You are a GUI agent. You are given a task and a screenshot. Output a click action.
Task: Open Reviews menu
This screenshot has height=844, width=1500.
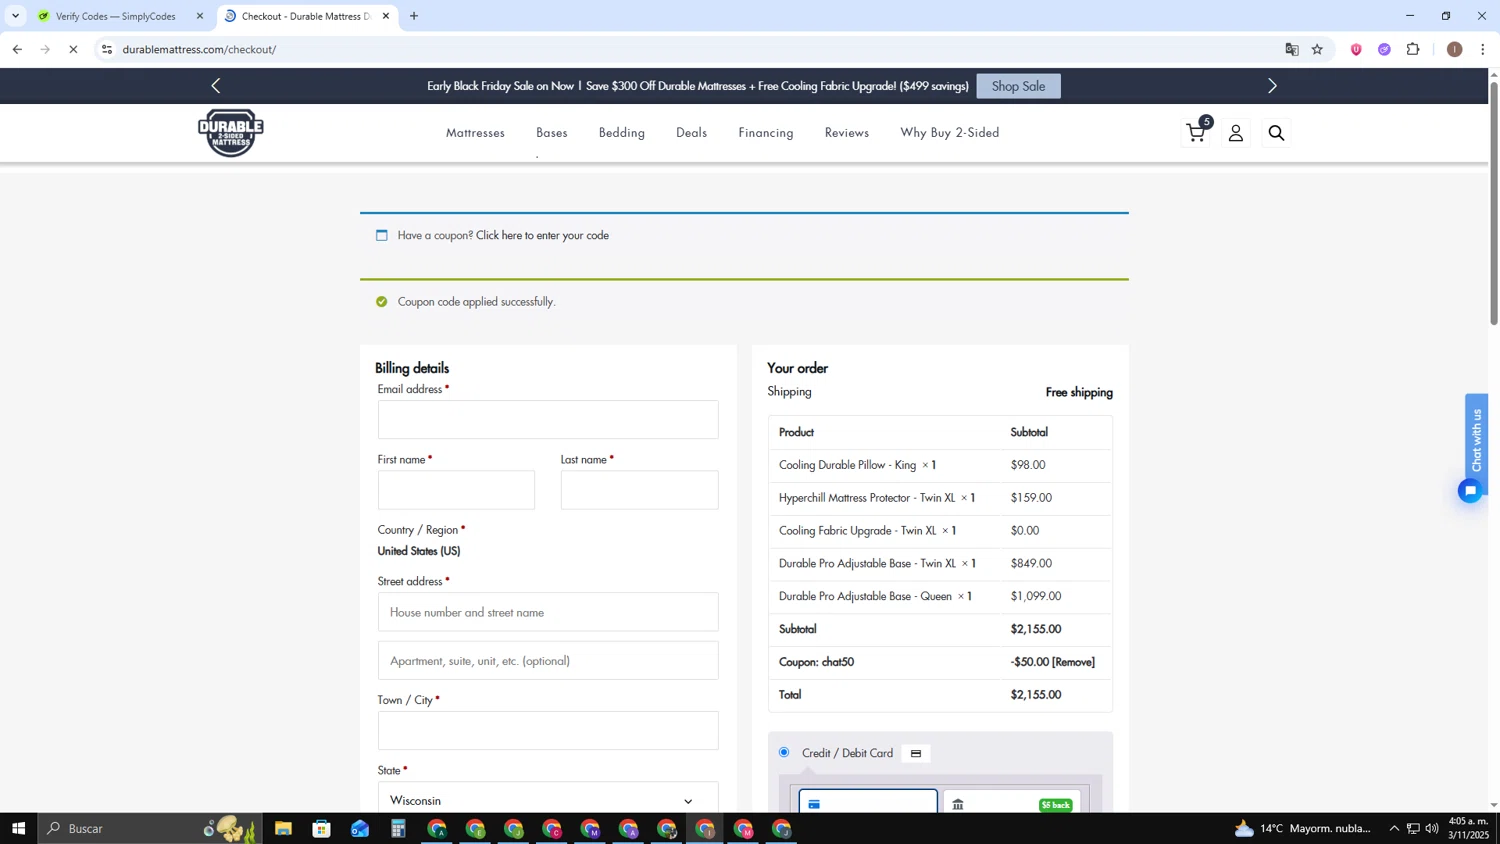847,132
